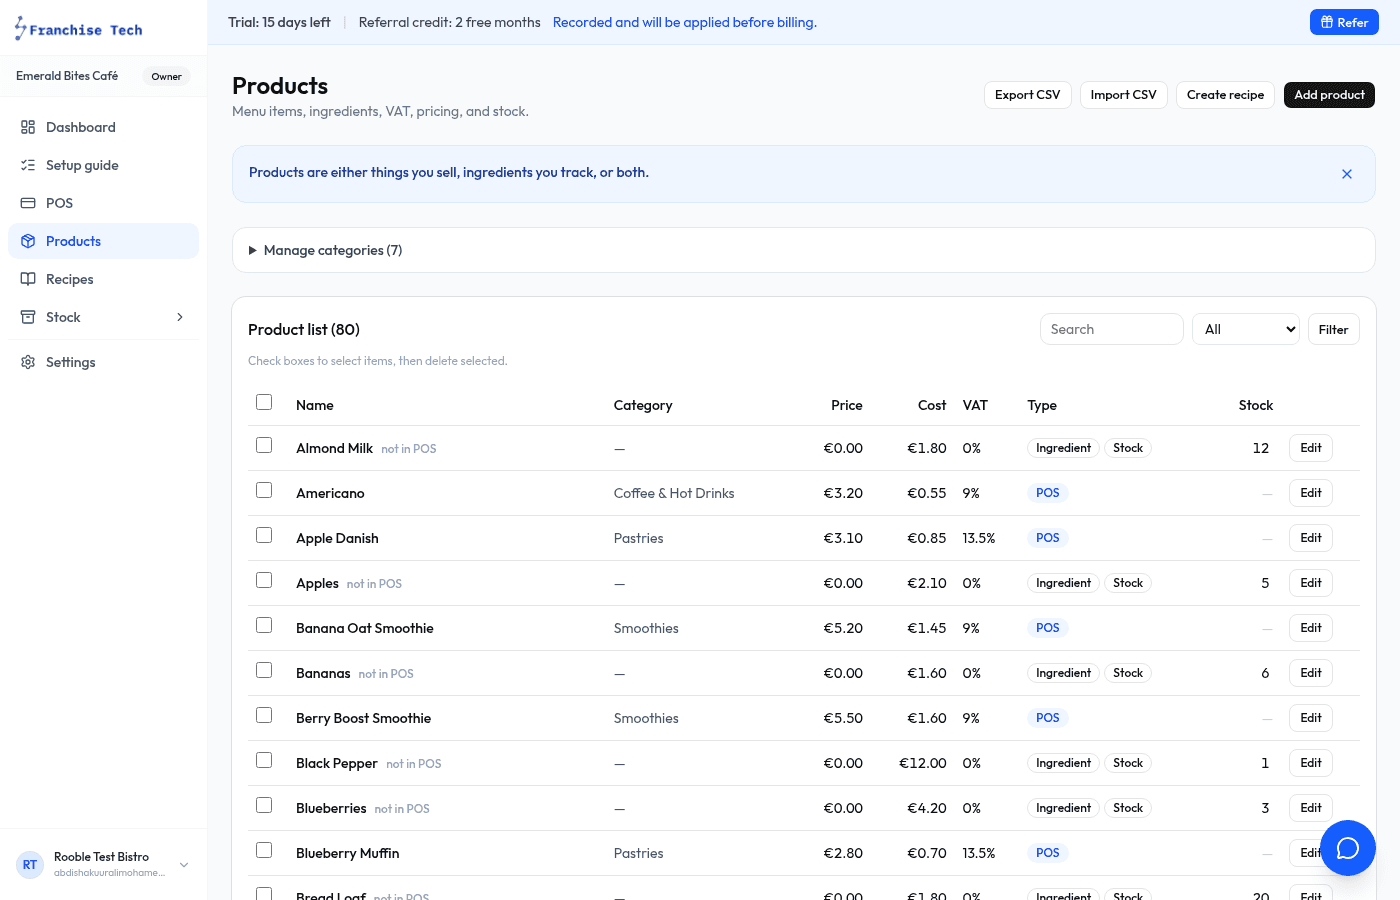1400x900 pixels.
Task: Expand the Stock submenu chevron
Action: pos(180,317)
